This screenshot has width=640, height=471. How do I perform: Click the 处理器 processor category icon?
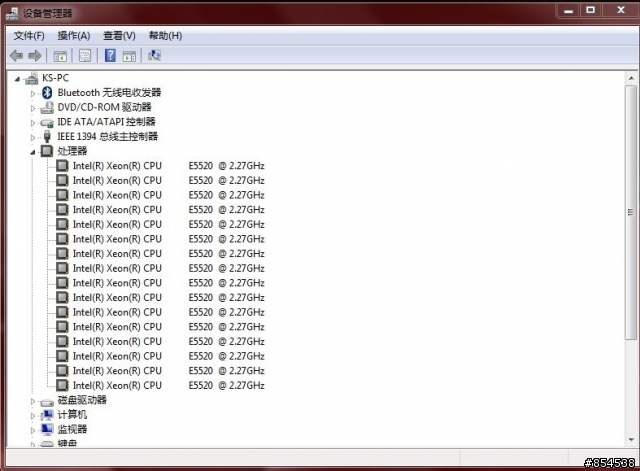coord(47,151)
